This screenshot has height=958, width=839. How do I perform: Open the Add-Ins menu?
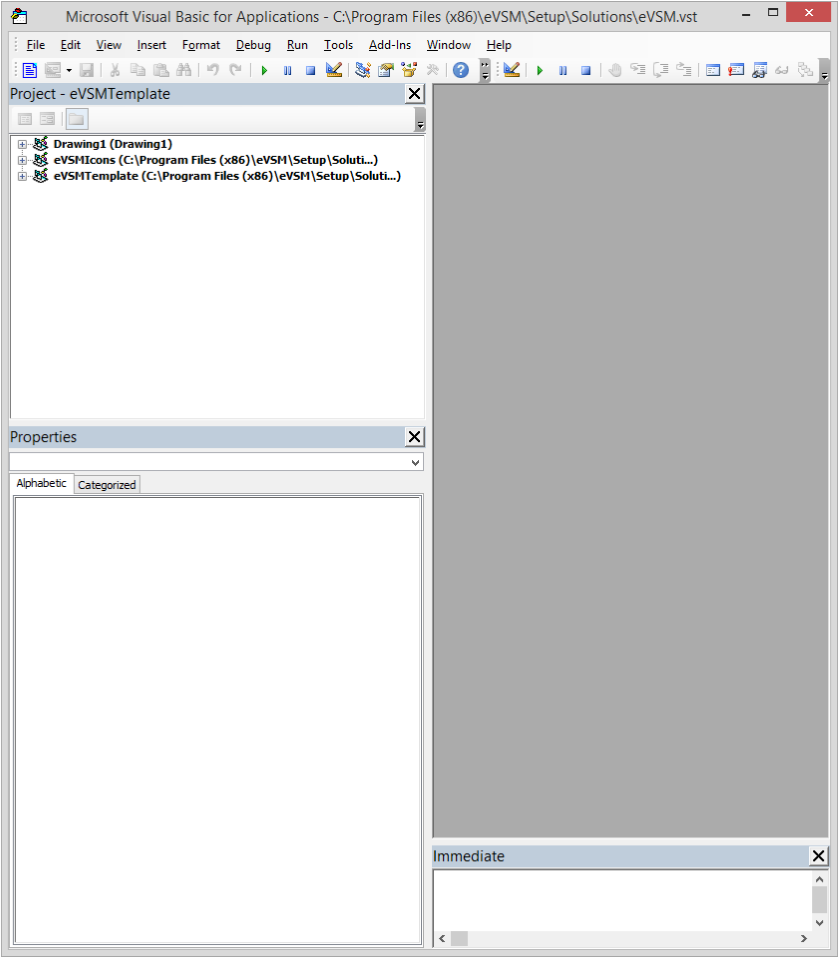coord(390,45)
